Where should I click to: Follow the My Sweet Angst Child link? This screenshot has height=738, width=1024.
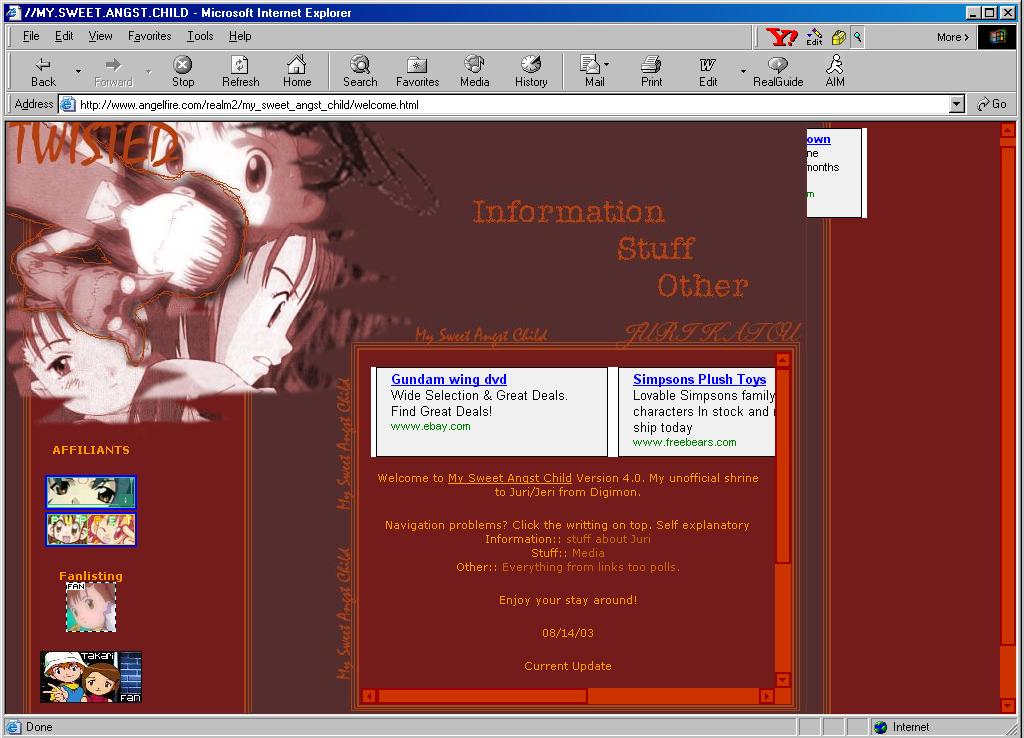pyautogui.click(x=509, y=478)
